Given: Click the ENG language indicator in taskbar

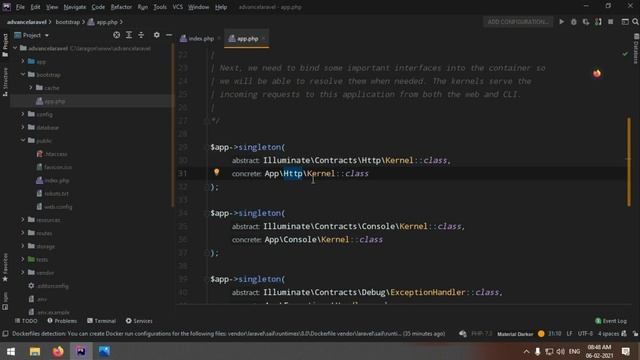Looking at the screenshot, I should click(574, 351).
